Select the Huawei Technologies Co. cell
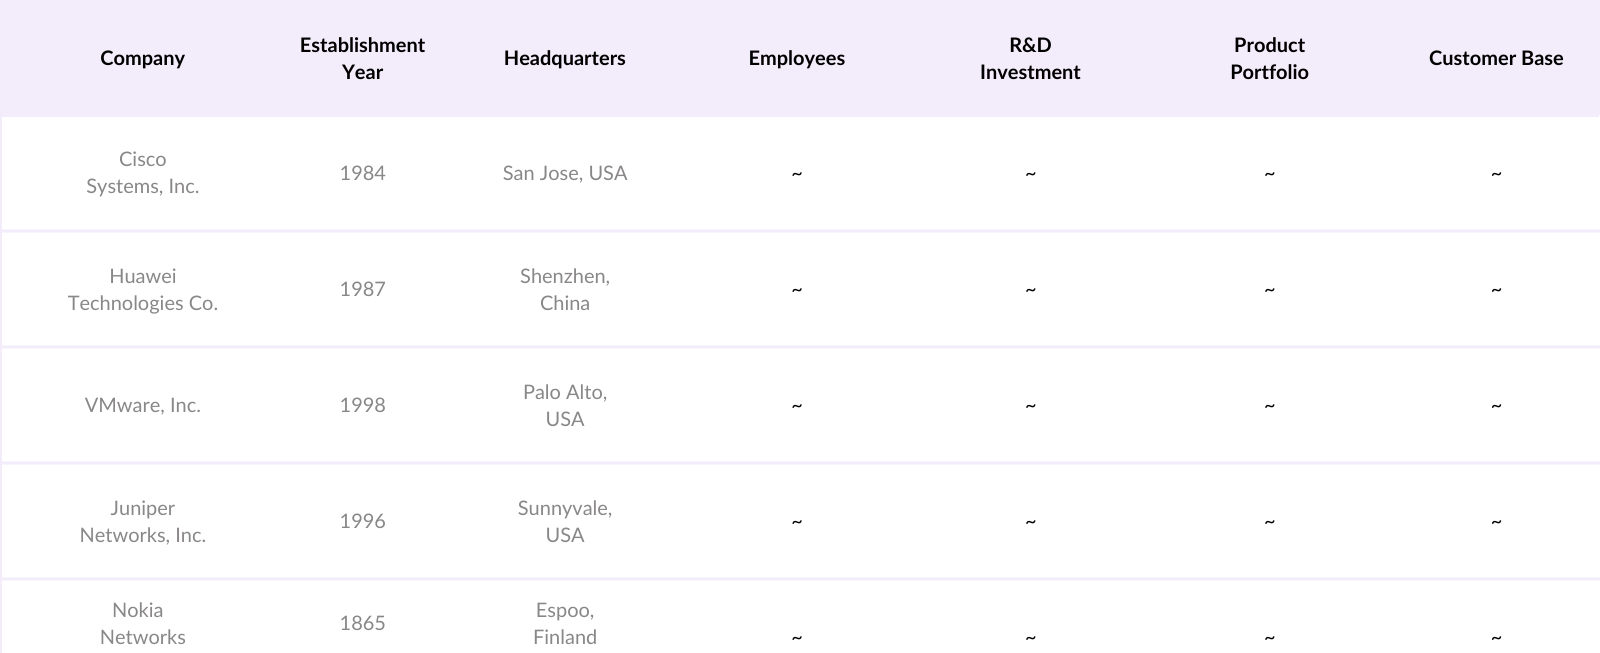1600x653 pixels. pos(142,289)
